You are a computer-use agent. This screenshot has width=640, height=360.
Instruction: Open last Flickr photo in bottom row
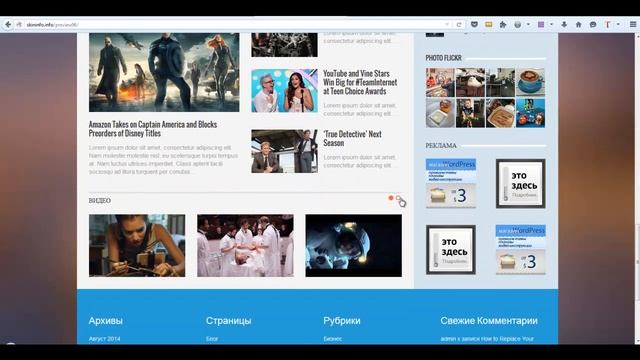point(531,113)
